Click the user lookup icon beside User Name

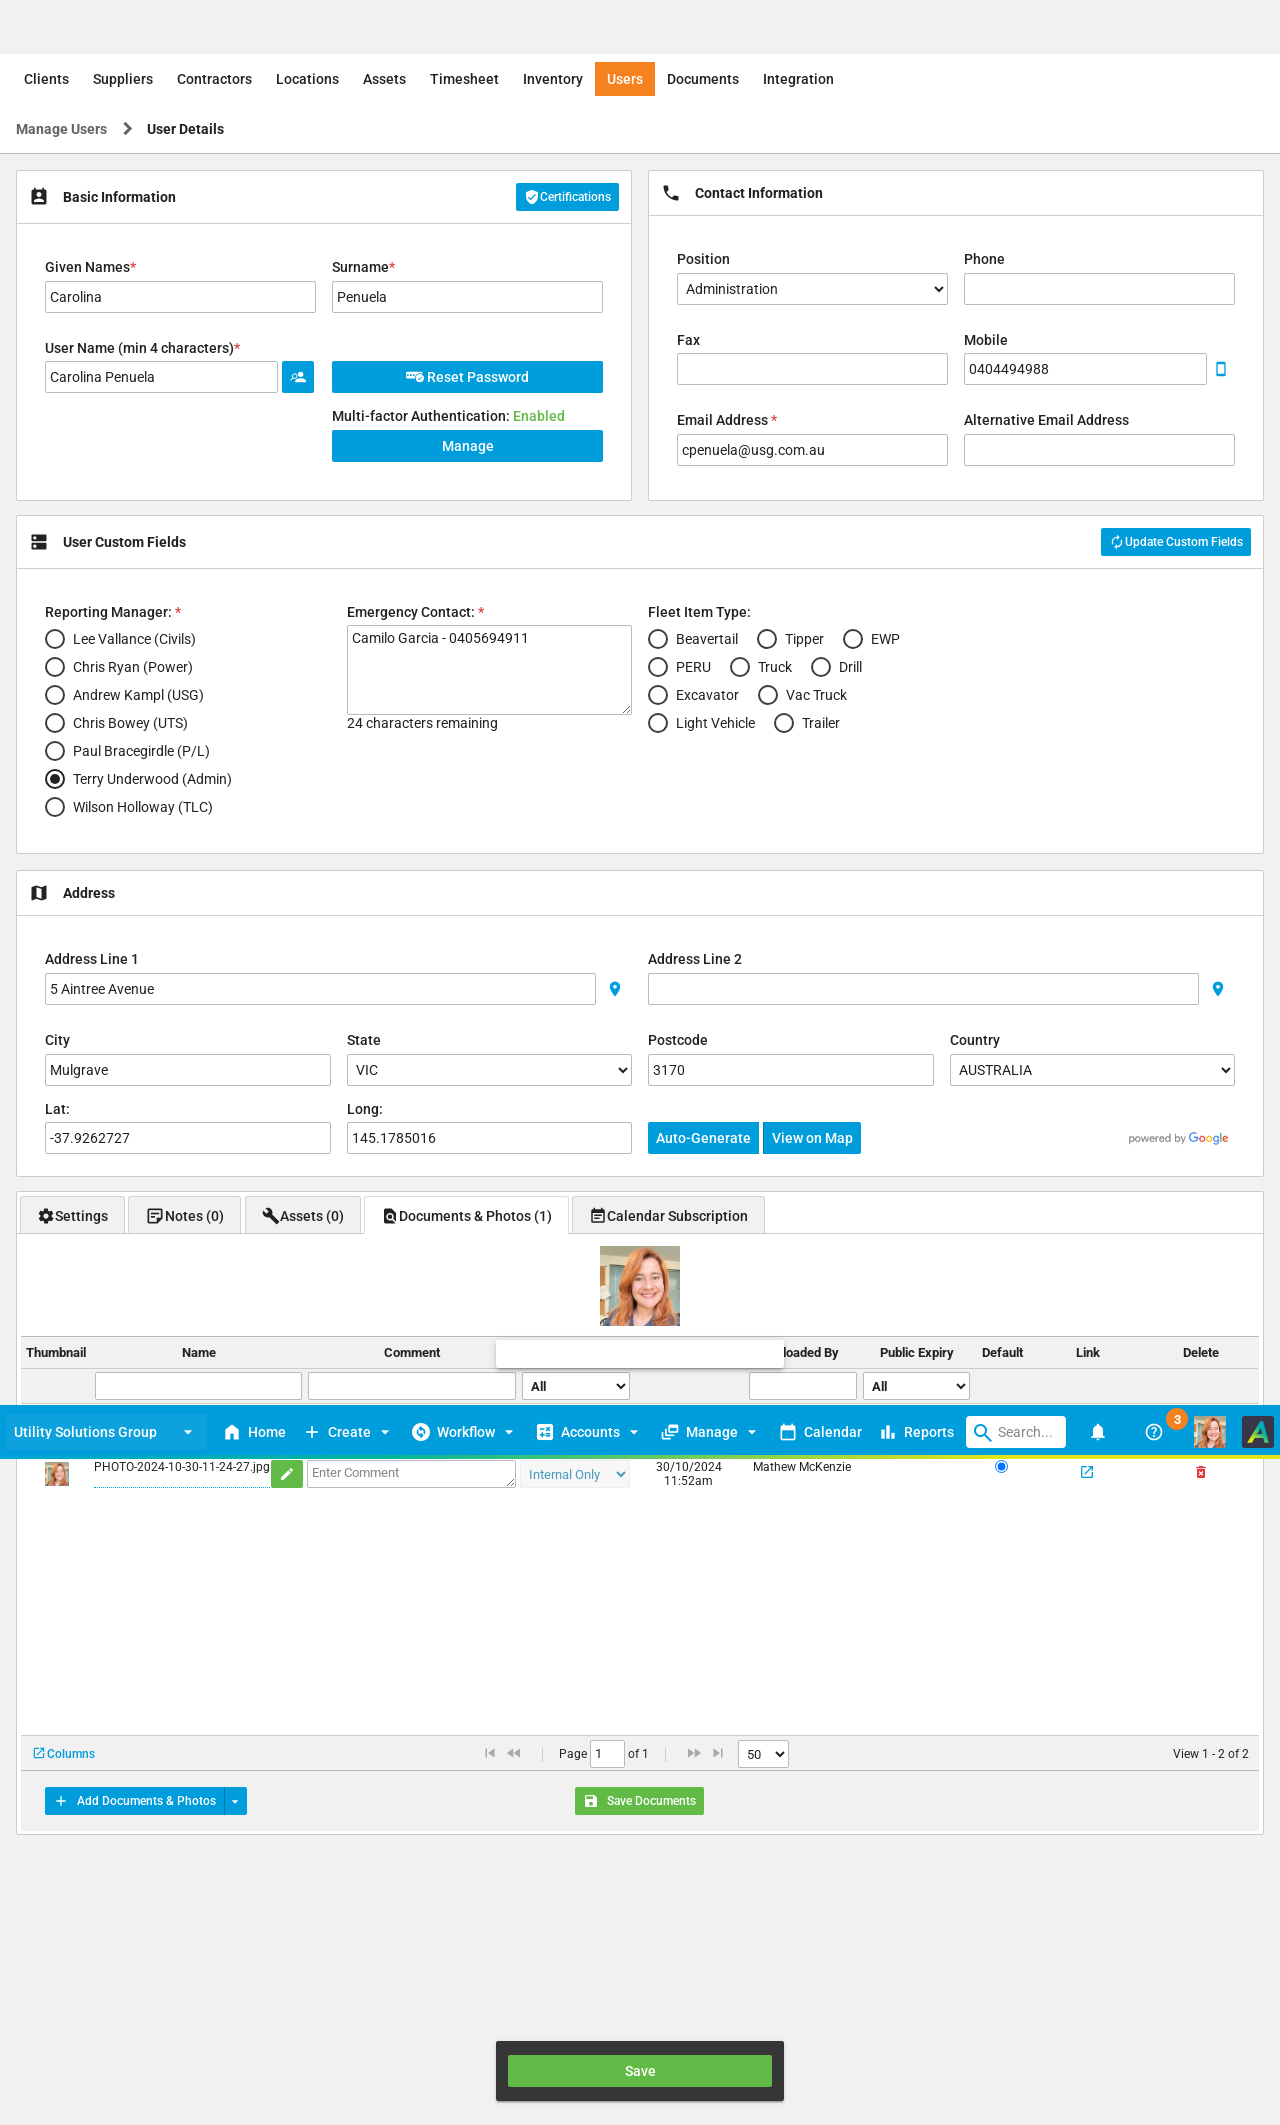(x=298, y=377)
